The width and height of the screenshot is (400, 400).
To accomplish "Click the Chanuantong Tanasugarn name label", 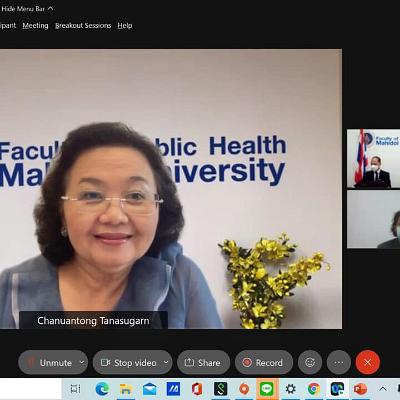I will point(93,321).
